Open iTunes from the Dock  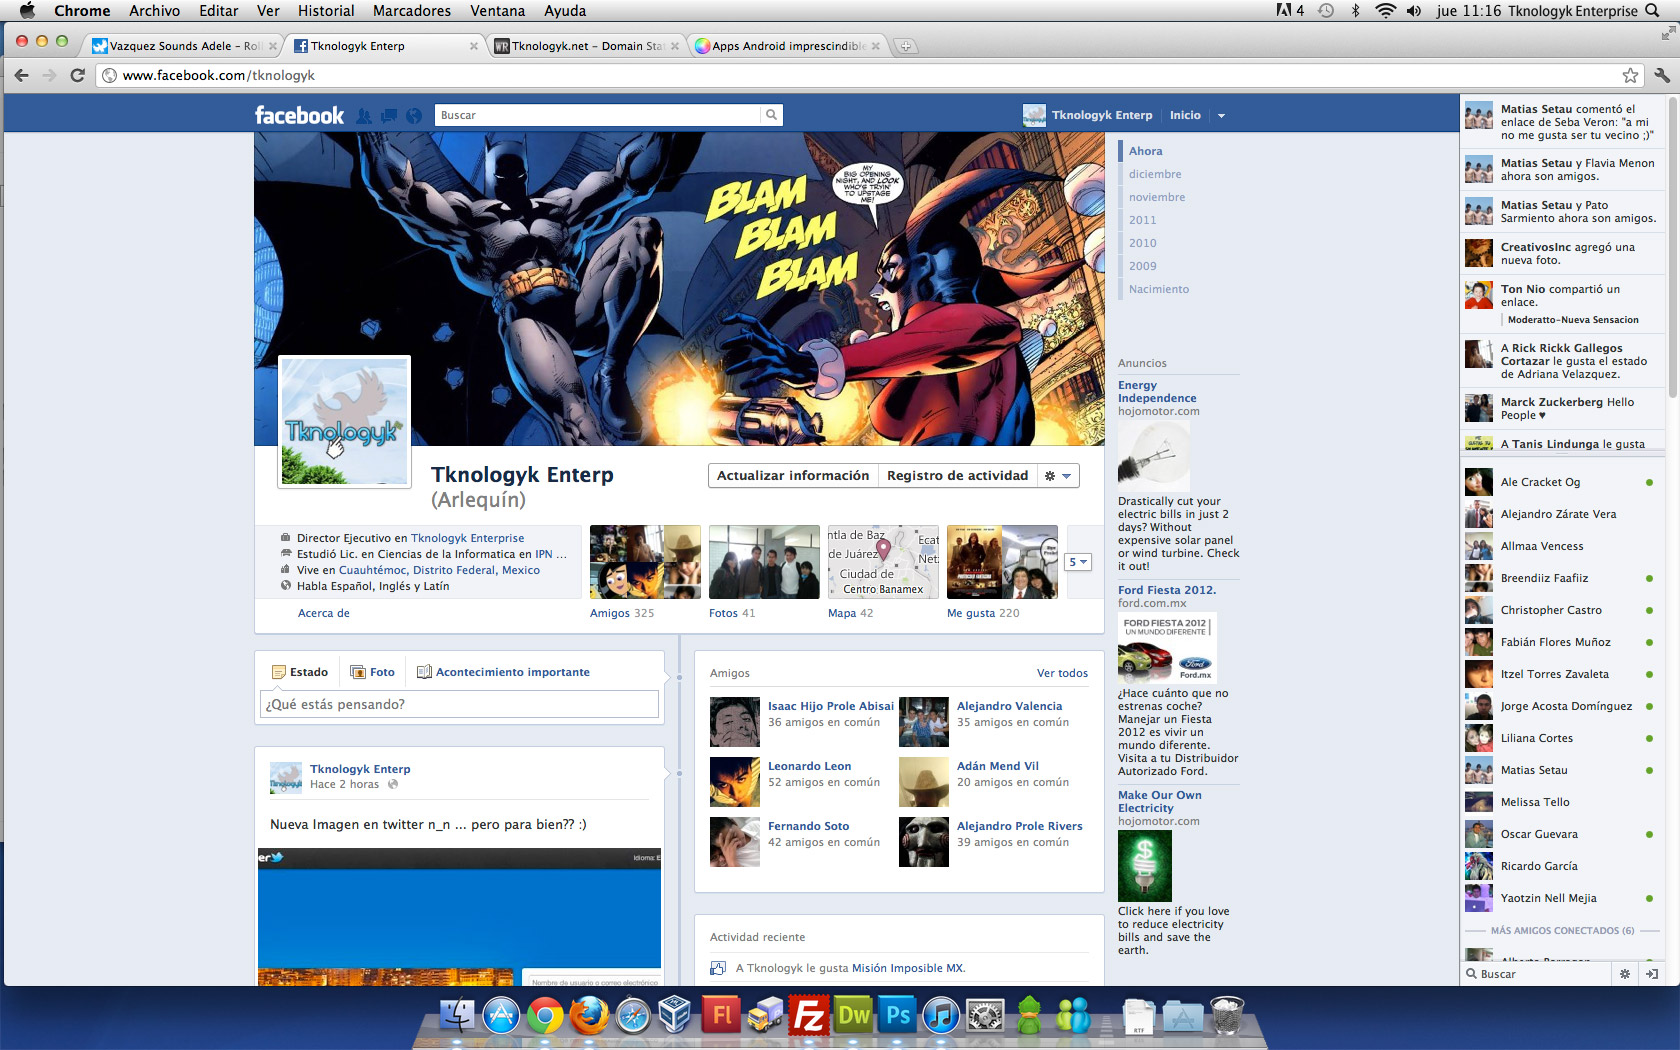[941, 1017]
